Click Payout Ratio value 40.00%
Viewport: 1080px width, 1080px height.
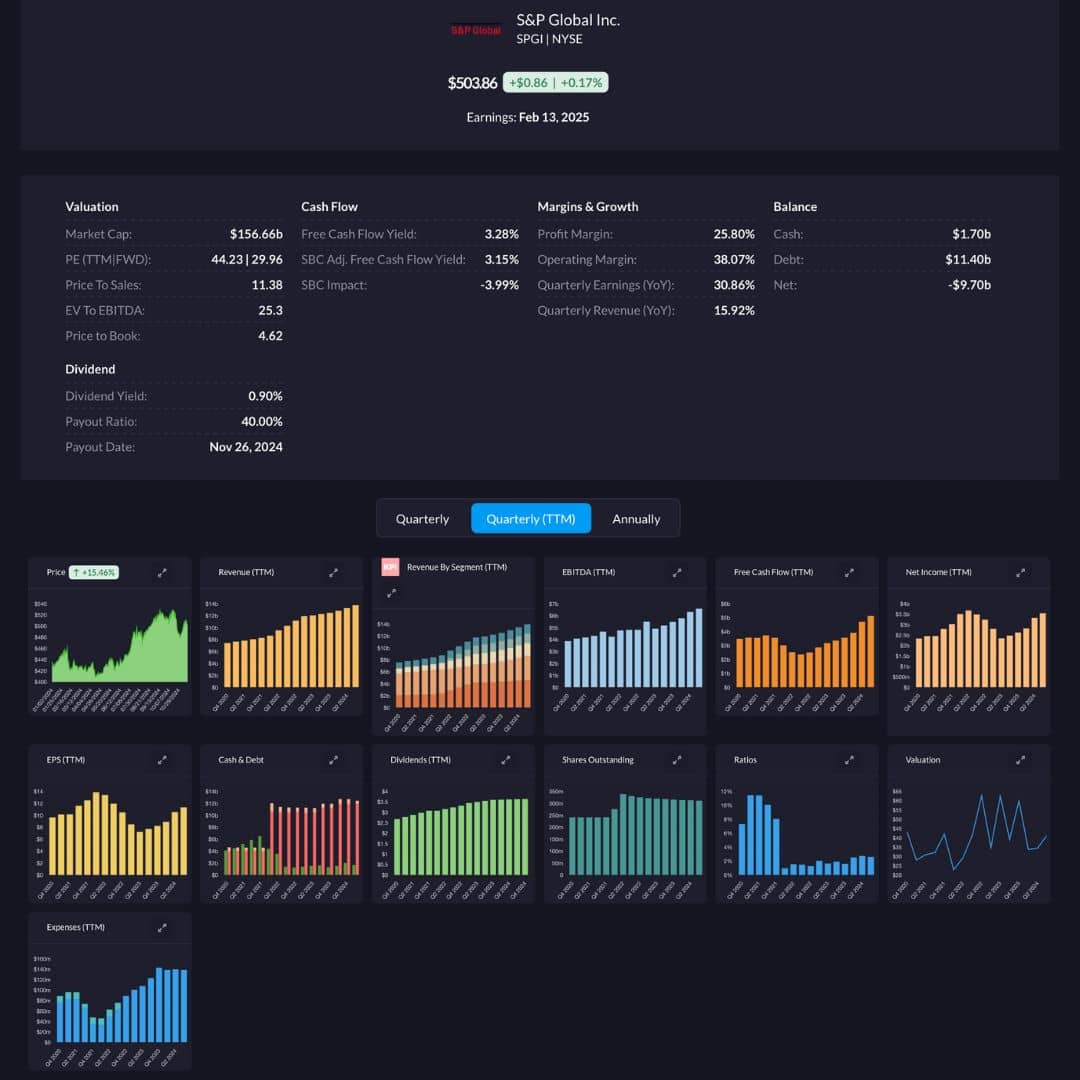click(x=262, y=422)
